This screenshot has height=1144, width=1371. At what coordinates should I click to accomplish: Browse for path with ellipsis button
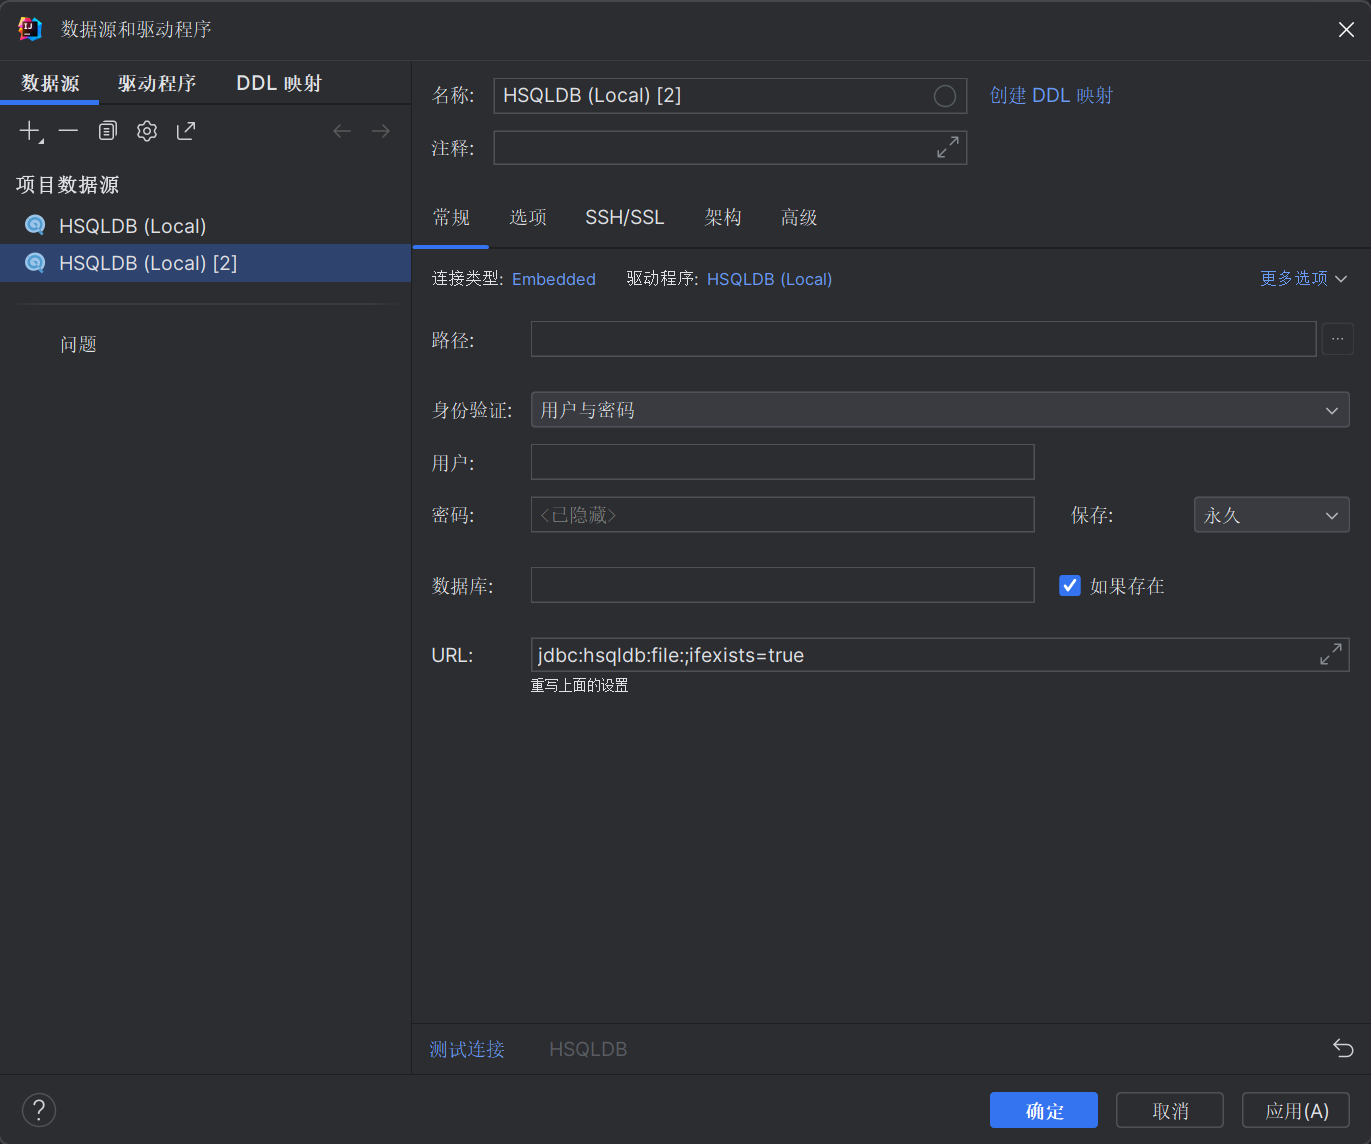(x=1338, y=339)
